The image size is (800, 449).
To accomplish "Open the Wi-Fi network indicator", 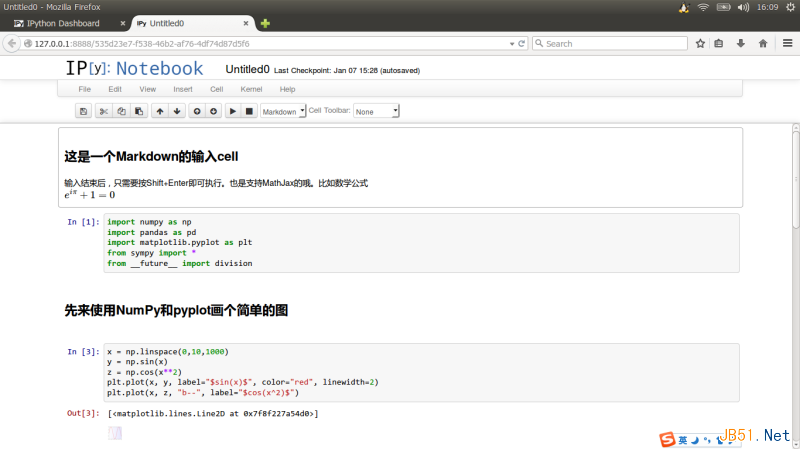I will pyautogui.click(x=703, y=7).
